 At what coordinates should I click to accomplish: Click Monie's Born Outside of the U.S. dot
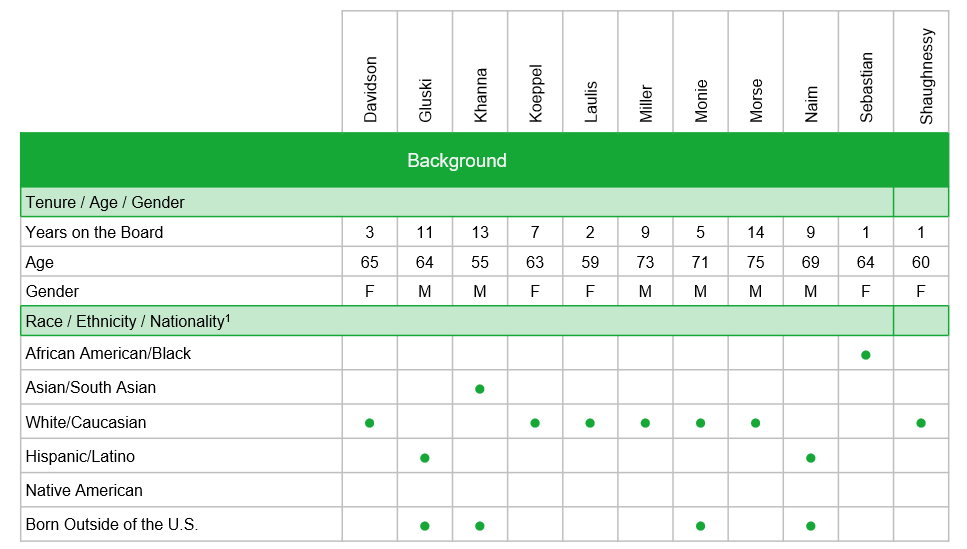(x=700, y=526)
